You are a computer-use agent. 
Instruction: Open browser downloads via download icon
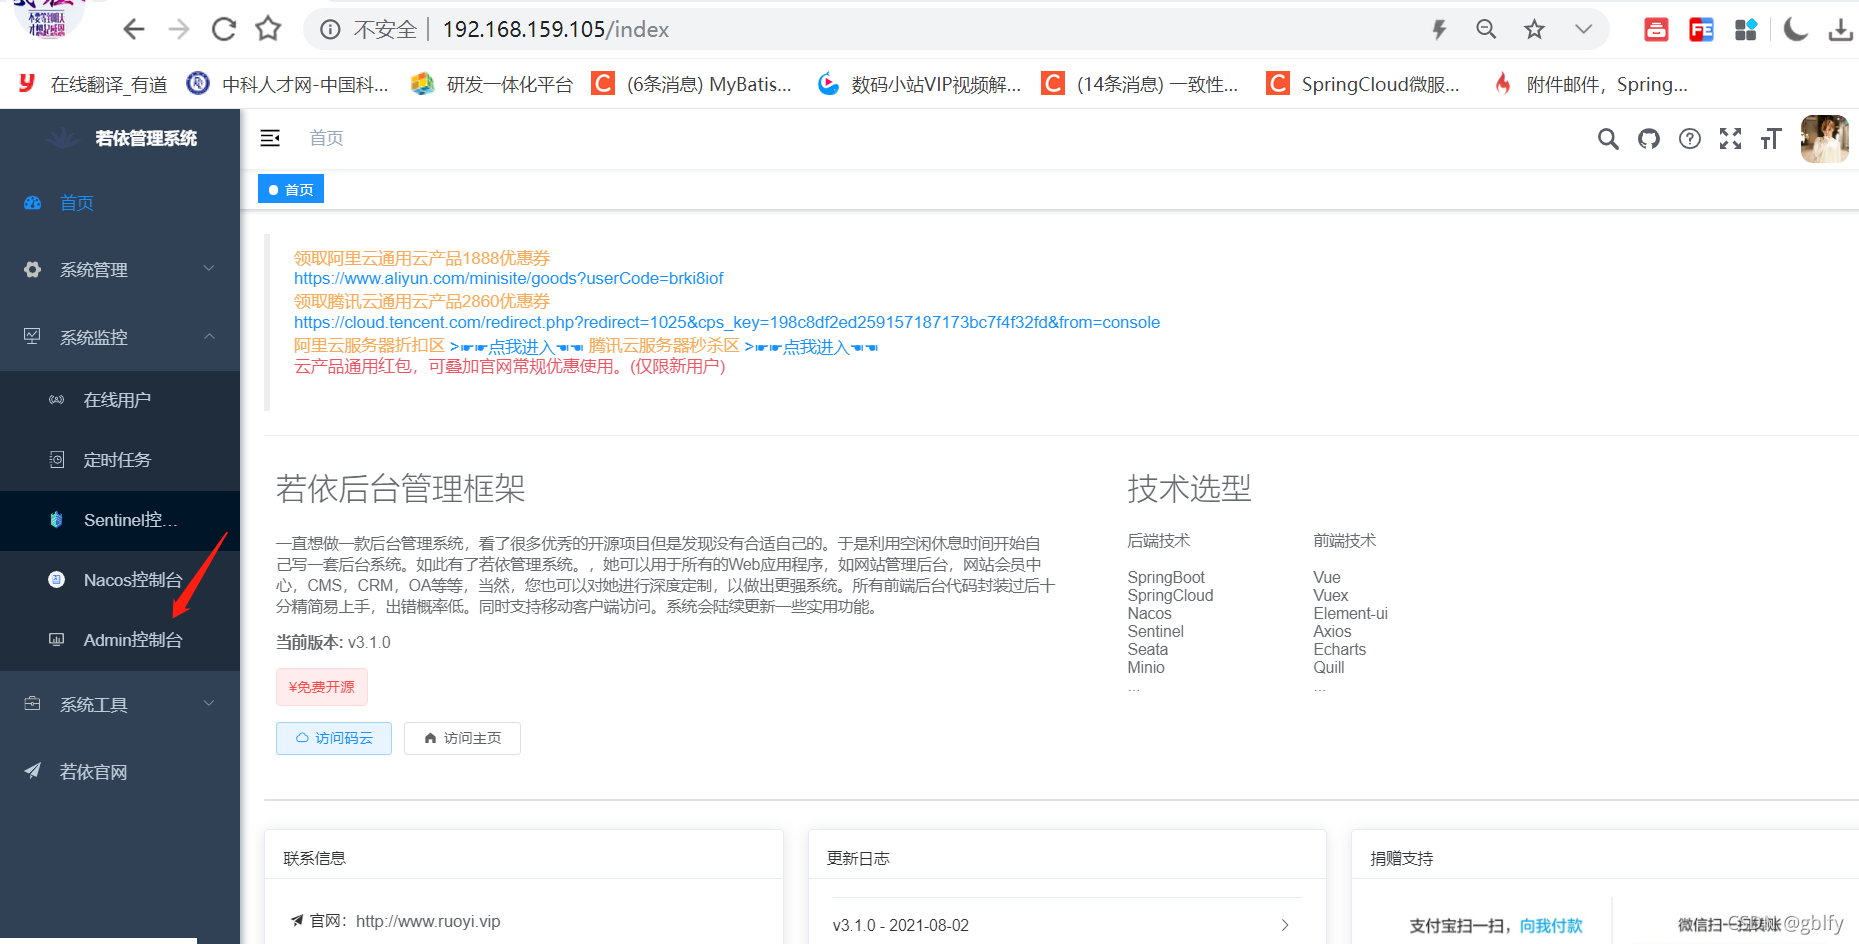pyautogui.click(x=1840, y=29)
